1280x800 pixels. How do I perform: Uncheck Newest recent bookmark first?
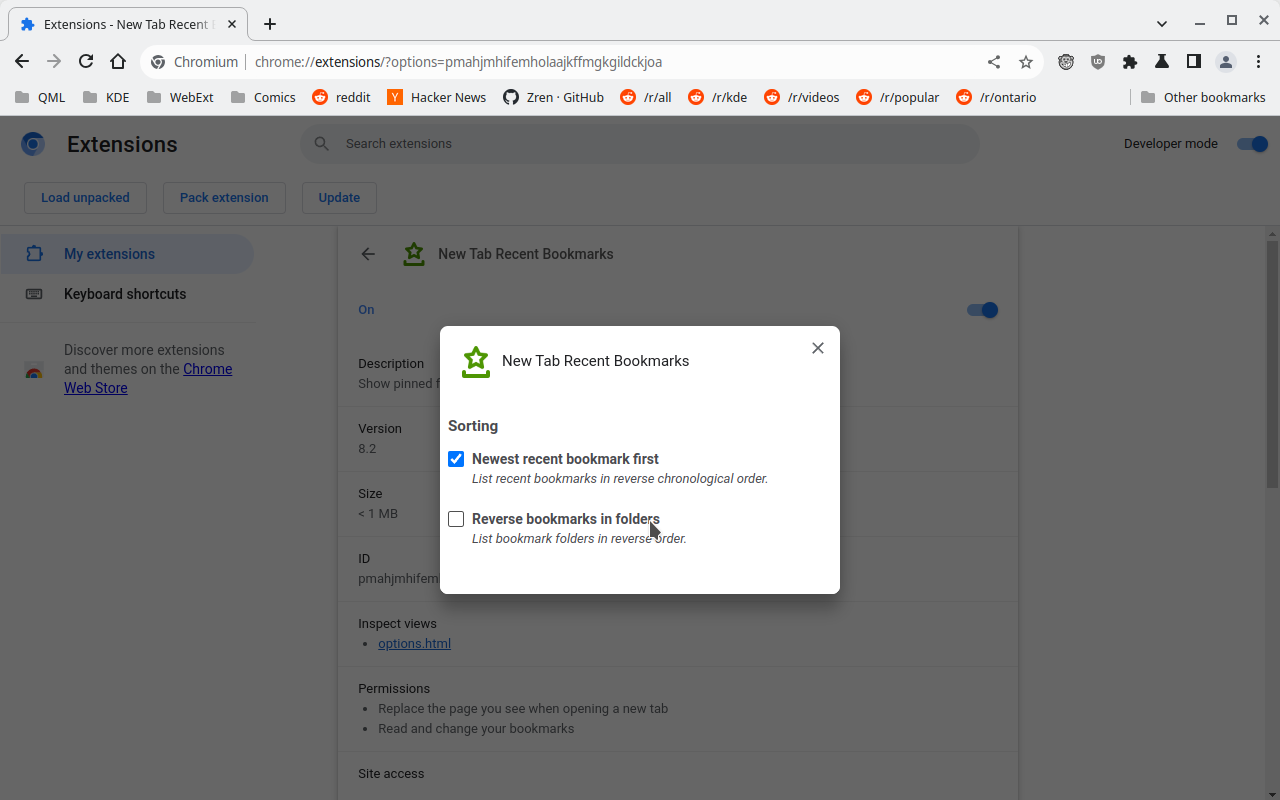[456, 458]
